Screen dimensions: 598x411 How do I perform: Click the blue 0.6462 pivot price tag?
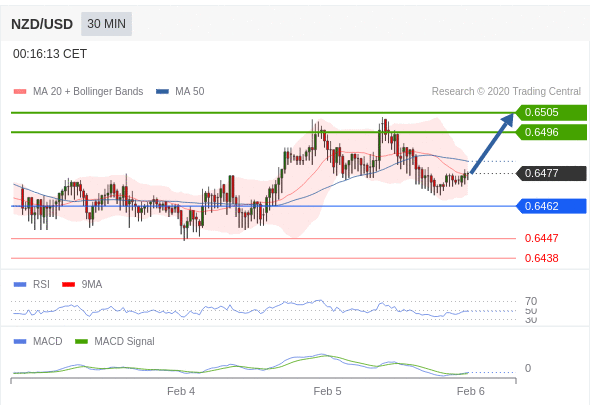tap(551, 206)
